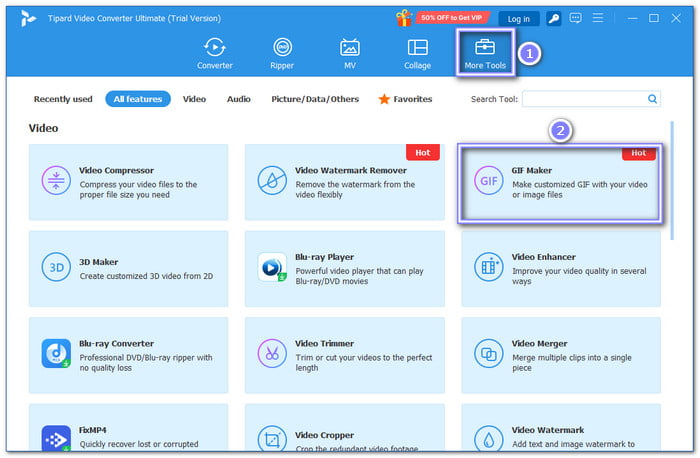
Task: Open the MV maker icon
Action: tap(350, 54)
